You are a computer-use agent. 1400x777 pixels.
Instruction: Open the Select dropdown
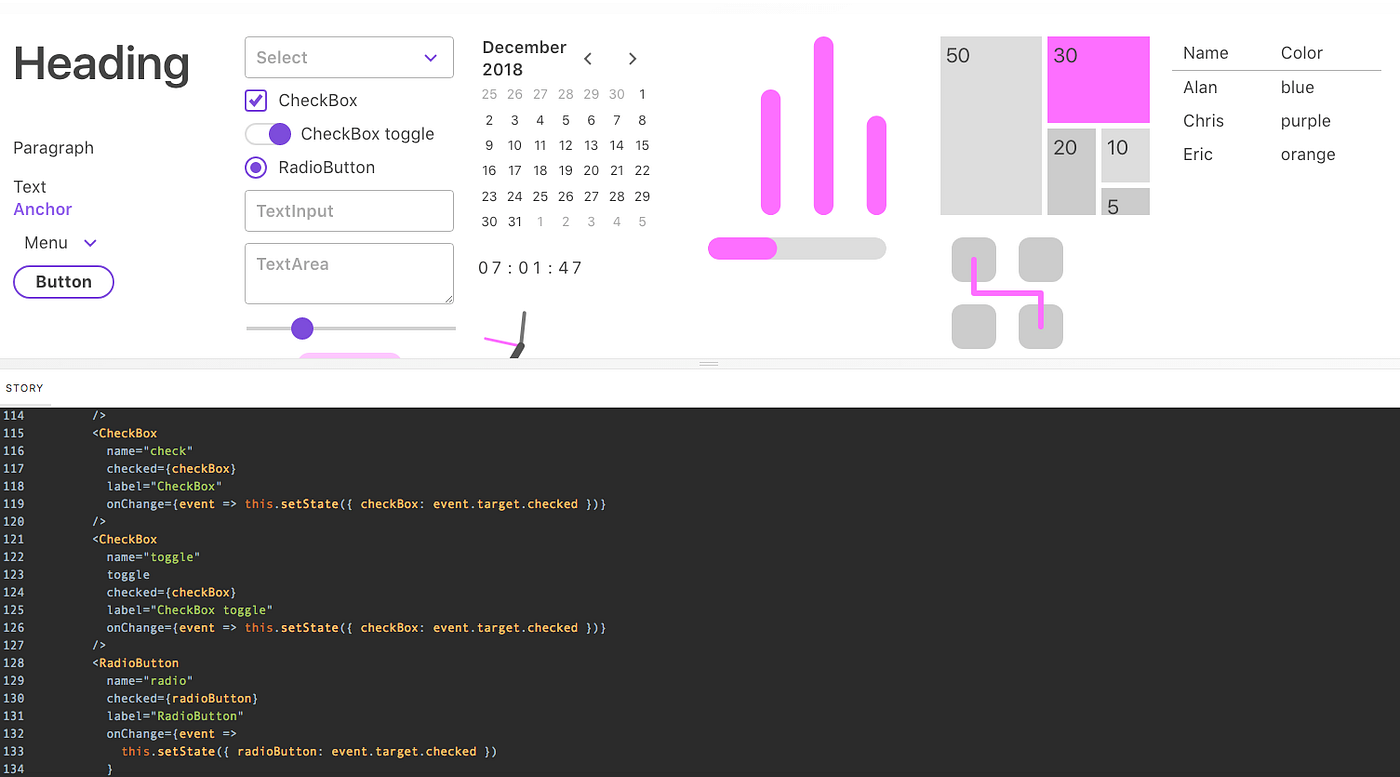click(x=348, y=57)
